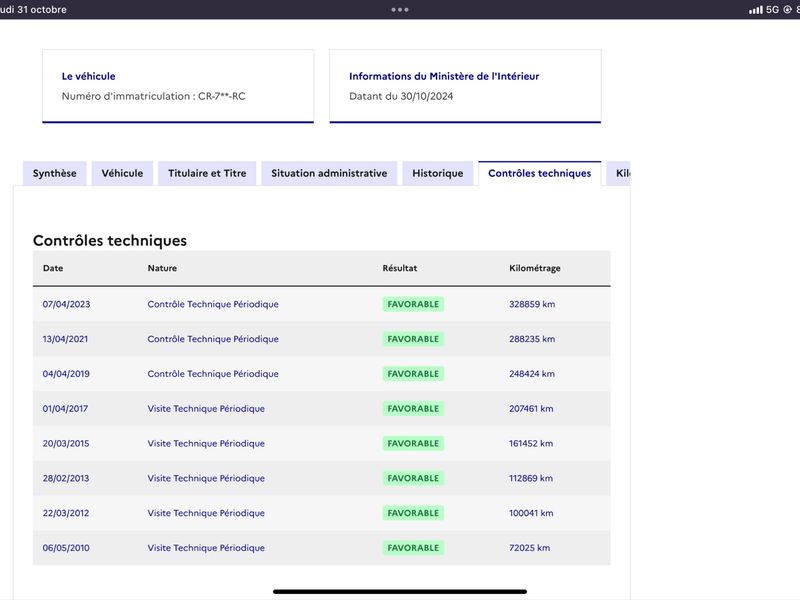Screen dimensions: 800x600
Task: Click Visite Technique Périodique in the 20/03/2015 row
Action: pos(206,443)
